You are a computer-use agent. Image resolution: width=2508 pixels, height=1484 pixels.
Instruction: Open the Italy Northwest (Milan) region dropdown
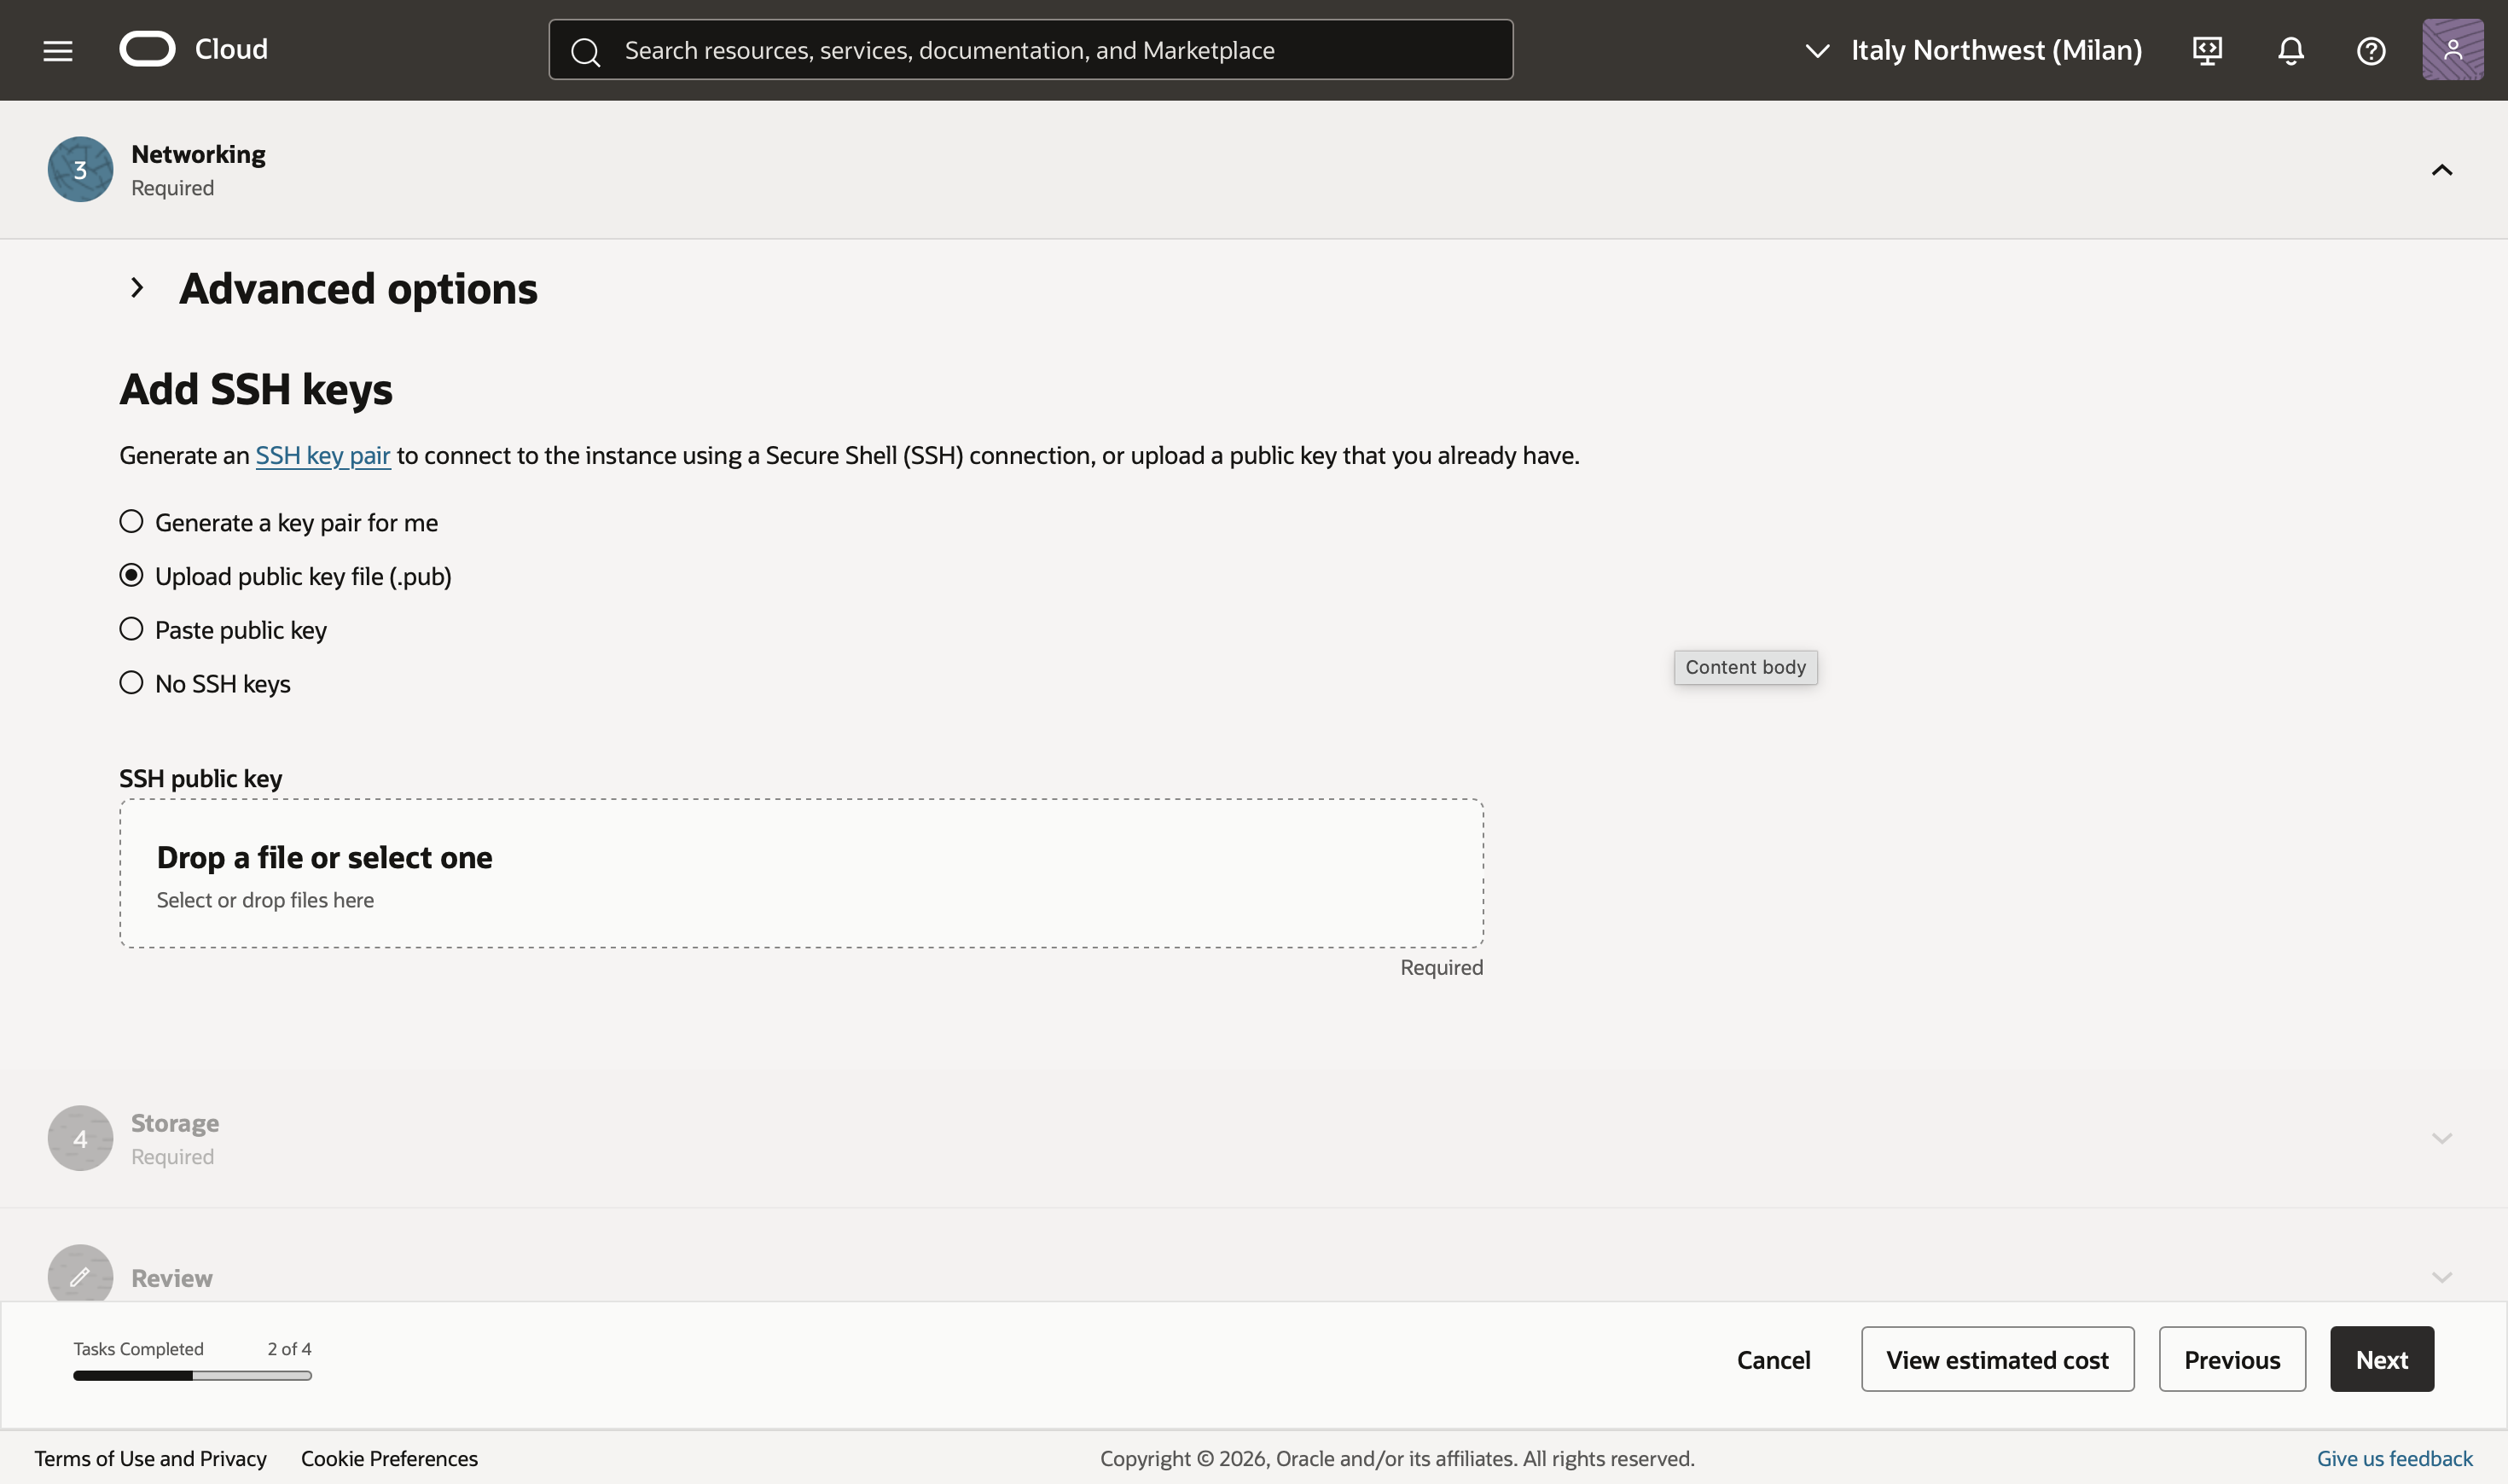pos(1974,50)
